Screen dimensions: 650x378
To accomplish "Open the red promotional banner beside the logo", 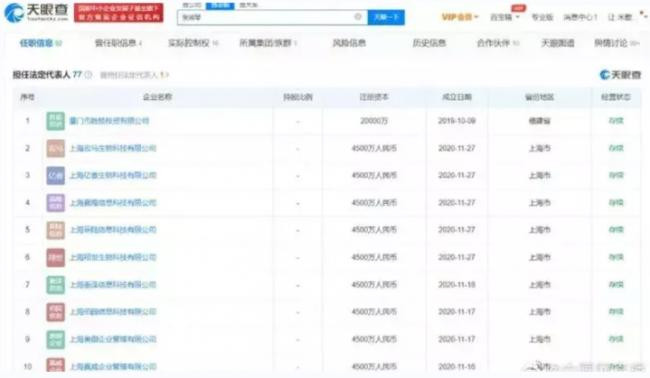I will point(119,12).
